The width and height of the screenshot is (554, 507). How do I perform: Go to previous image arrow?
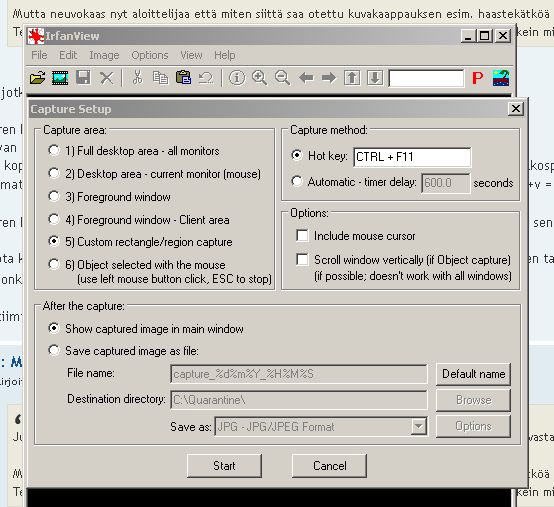click(306, 77)
